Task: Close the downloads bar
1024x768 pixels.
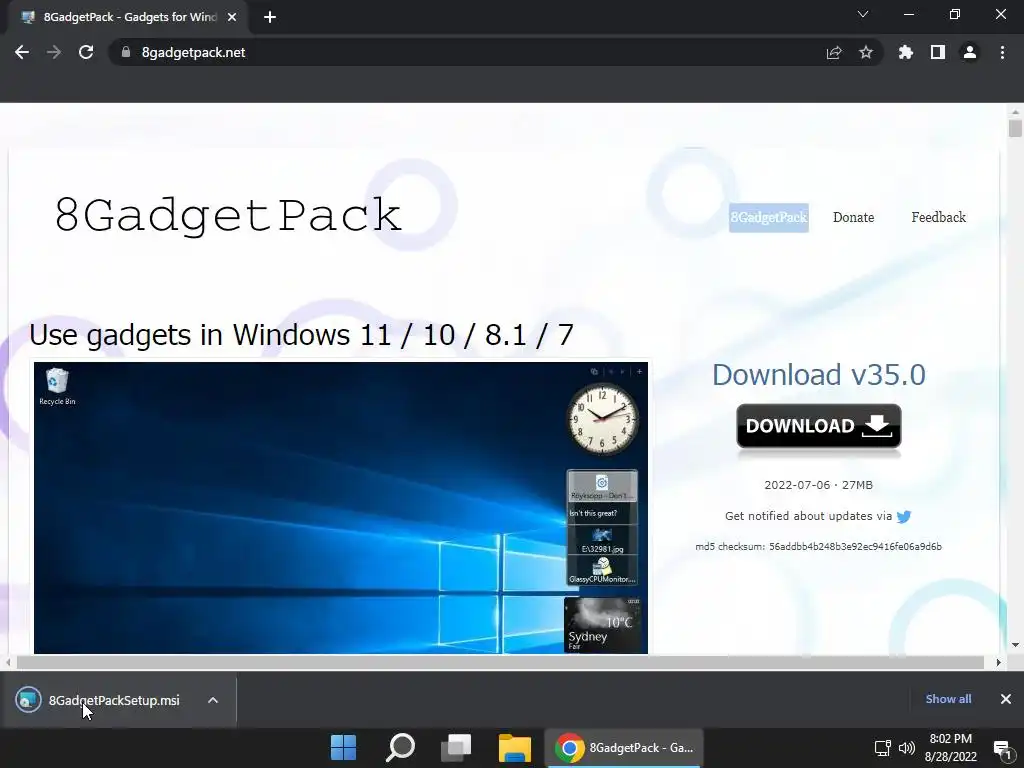Action: click(x=1006, y=699)
